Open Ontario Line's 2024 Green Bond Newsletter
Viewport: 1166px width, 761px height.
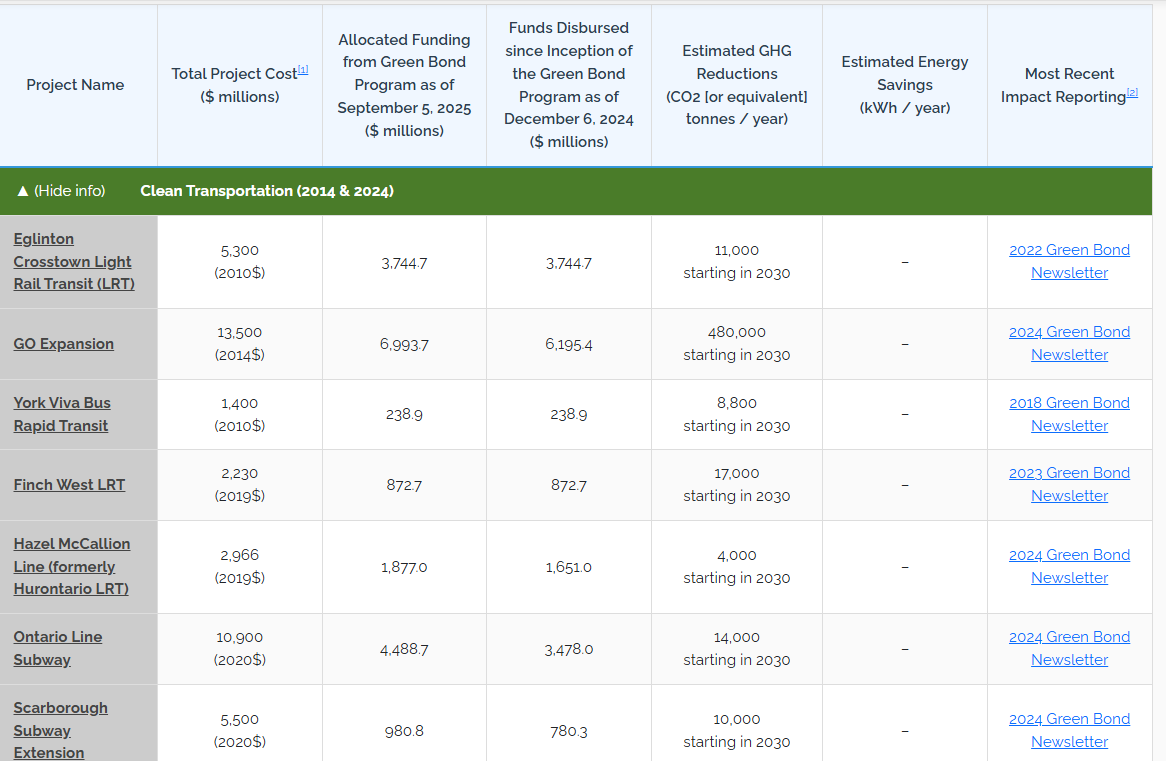click(x=1069, y=648)
